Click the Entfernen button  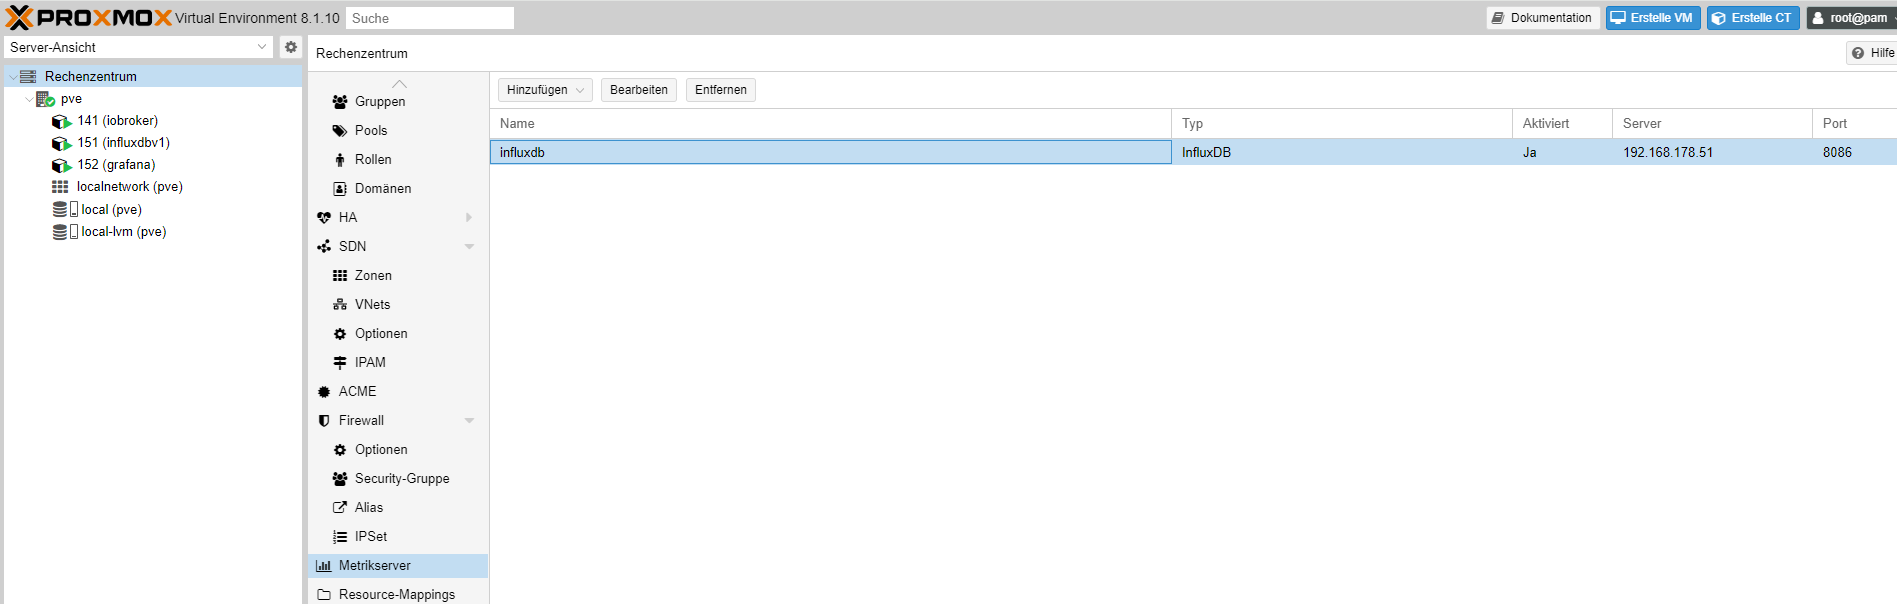[x=721, y=90]
